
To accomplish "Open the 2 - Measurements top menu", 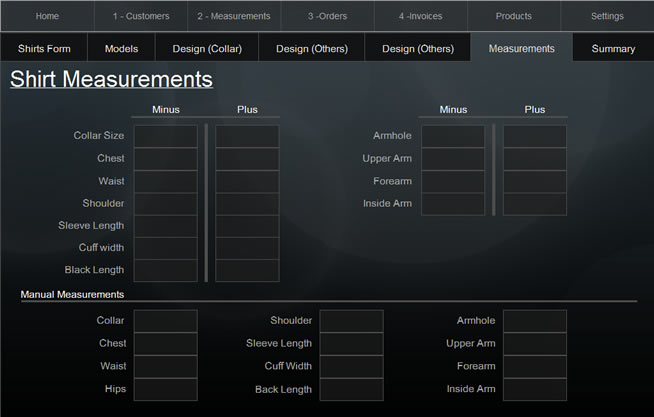I will pos(234,16).
